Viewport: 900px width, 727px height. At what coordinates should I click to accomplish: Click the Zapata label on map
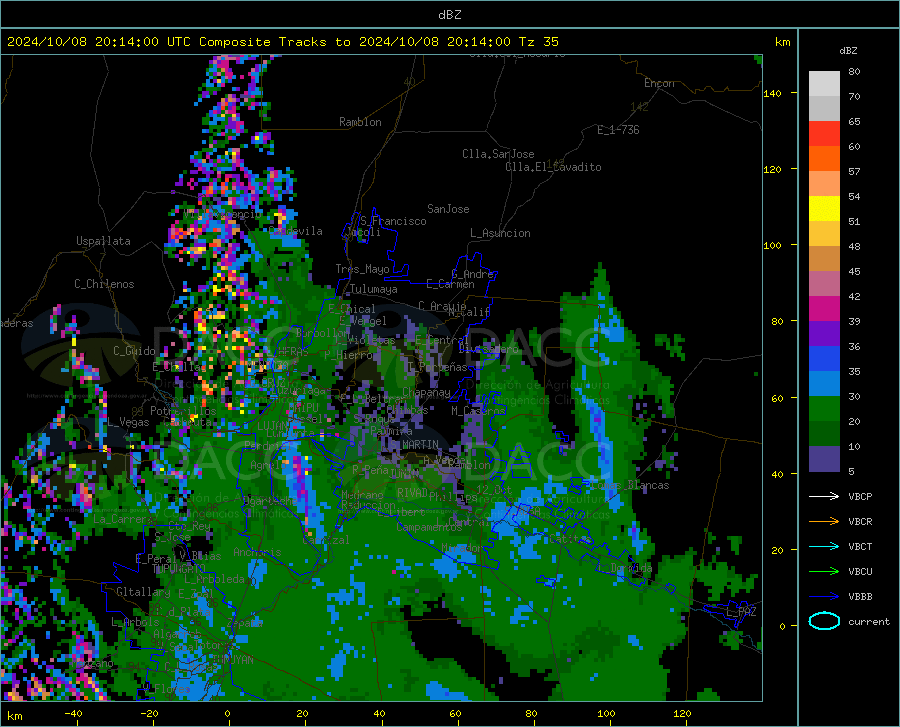tap(245, 623)
